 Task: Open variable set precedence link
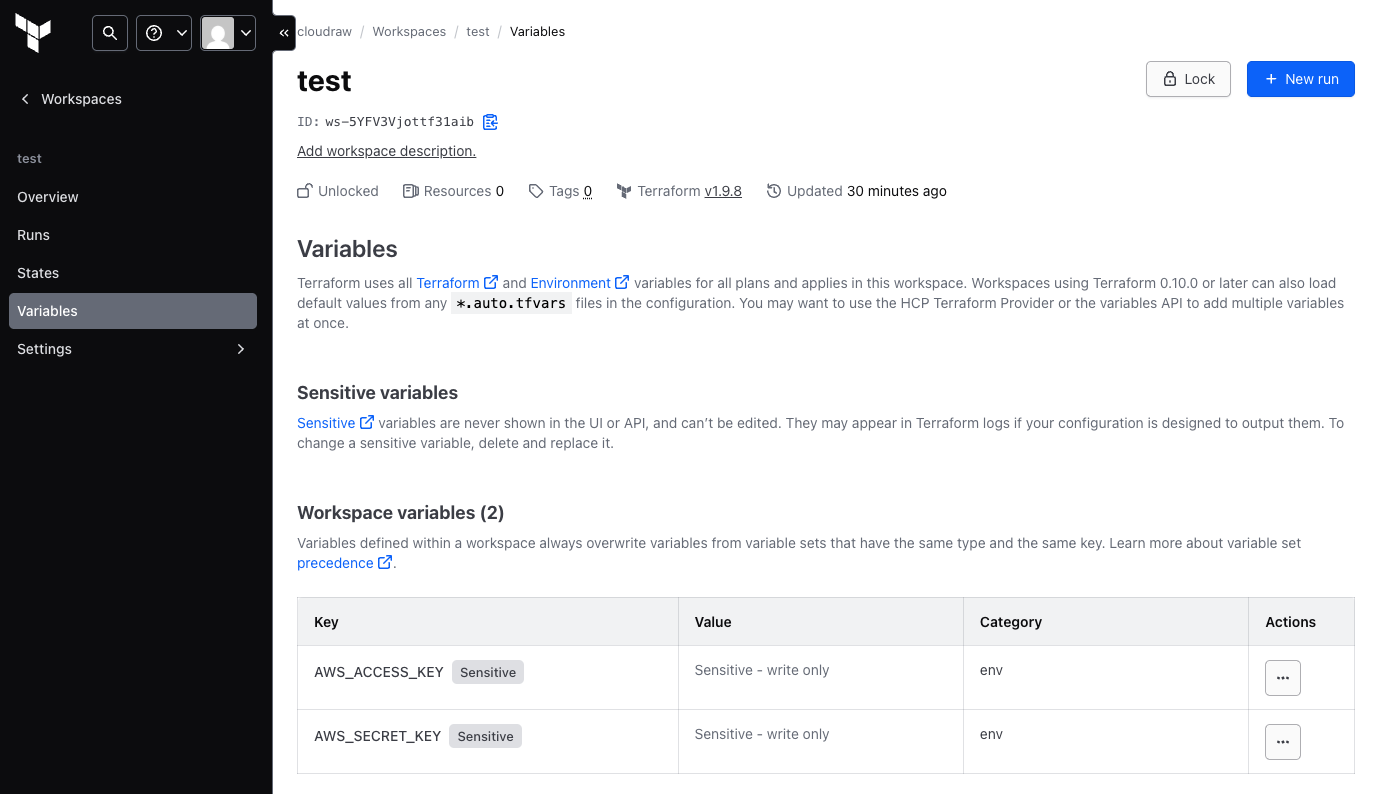[x=344, y=563]
